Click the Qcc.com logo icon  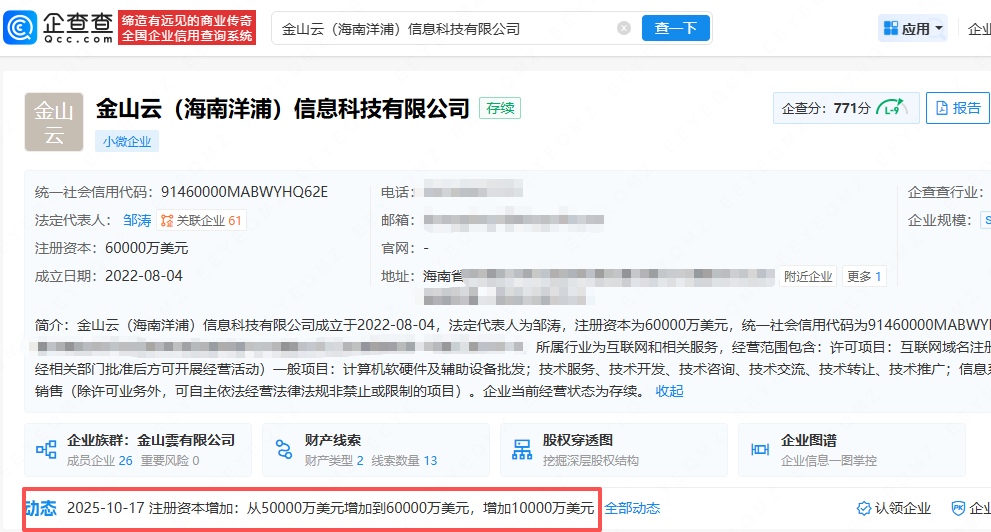point(22,28)
